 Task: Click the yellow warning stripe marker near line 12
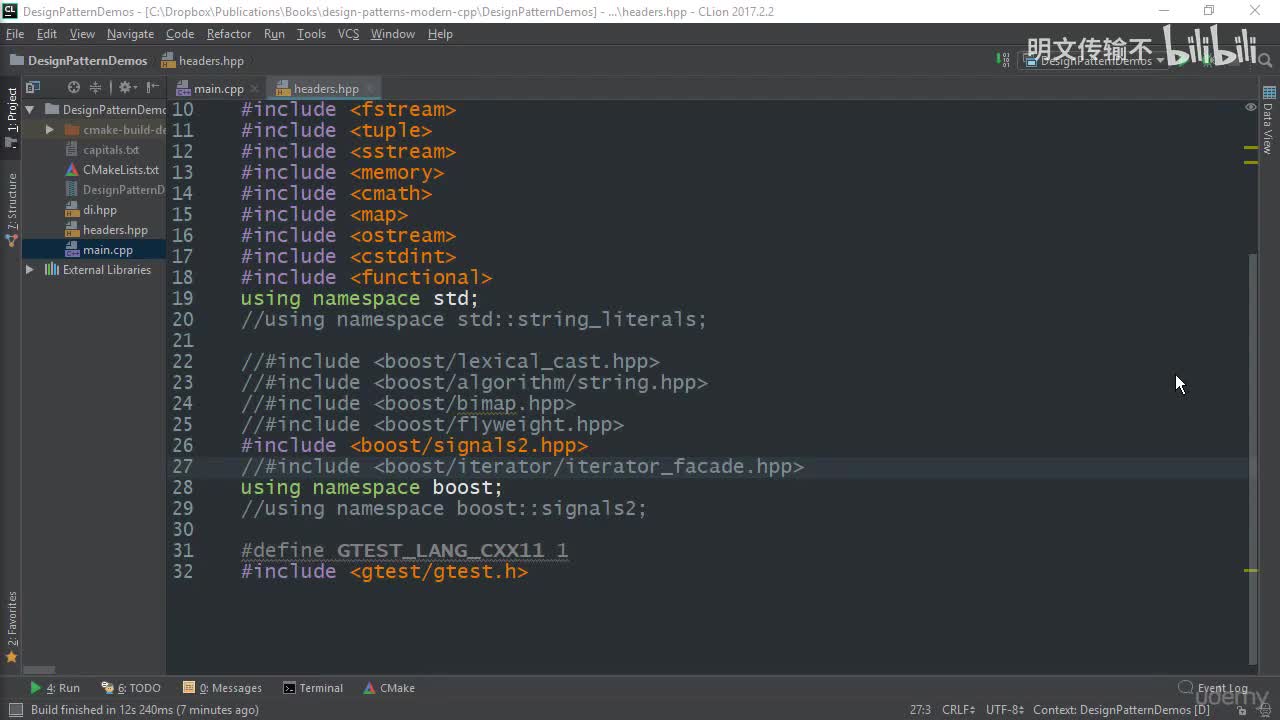tap(1251, 148)
